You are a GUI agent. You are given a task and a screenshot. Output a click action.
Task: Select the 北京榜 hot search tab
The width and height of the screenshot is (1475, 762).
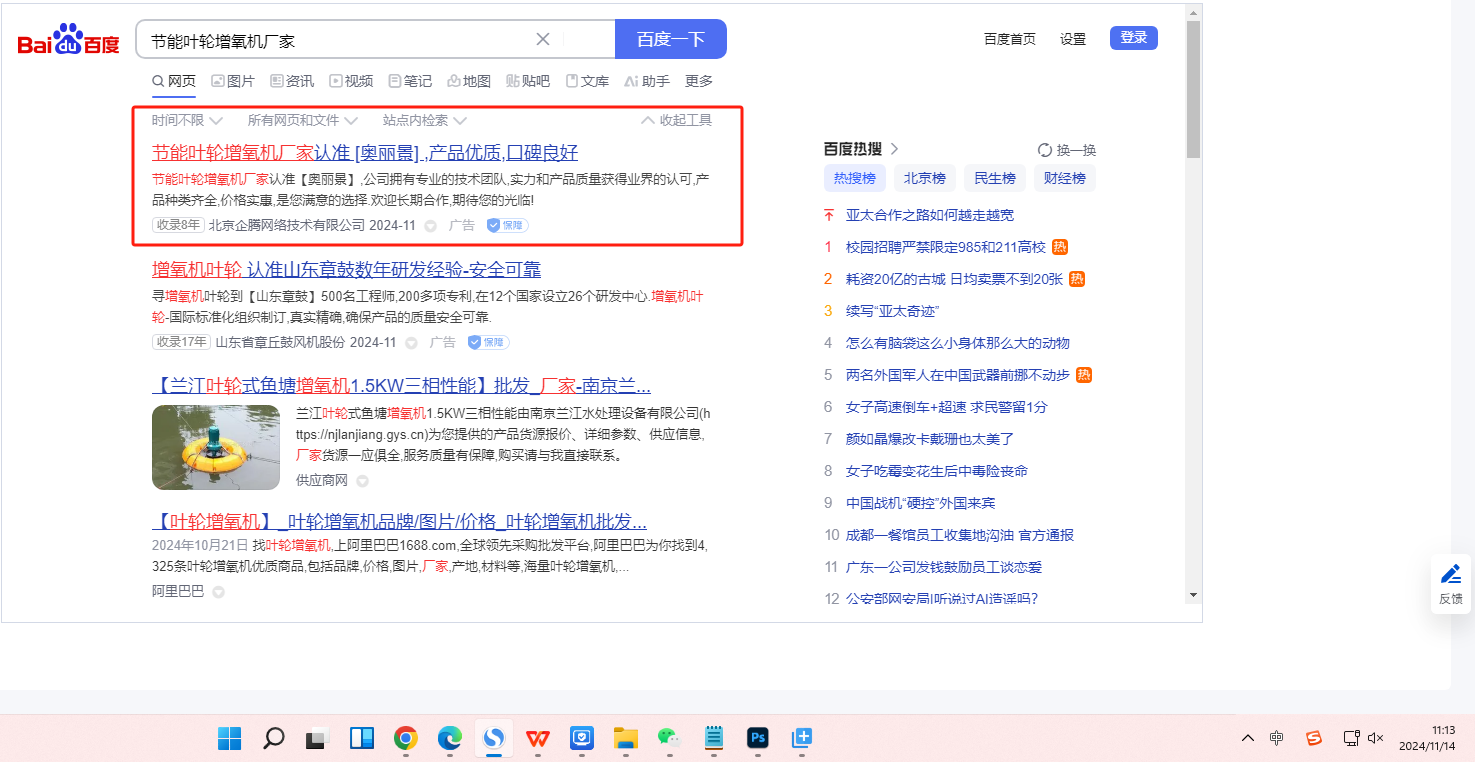924,178
